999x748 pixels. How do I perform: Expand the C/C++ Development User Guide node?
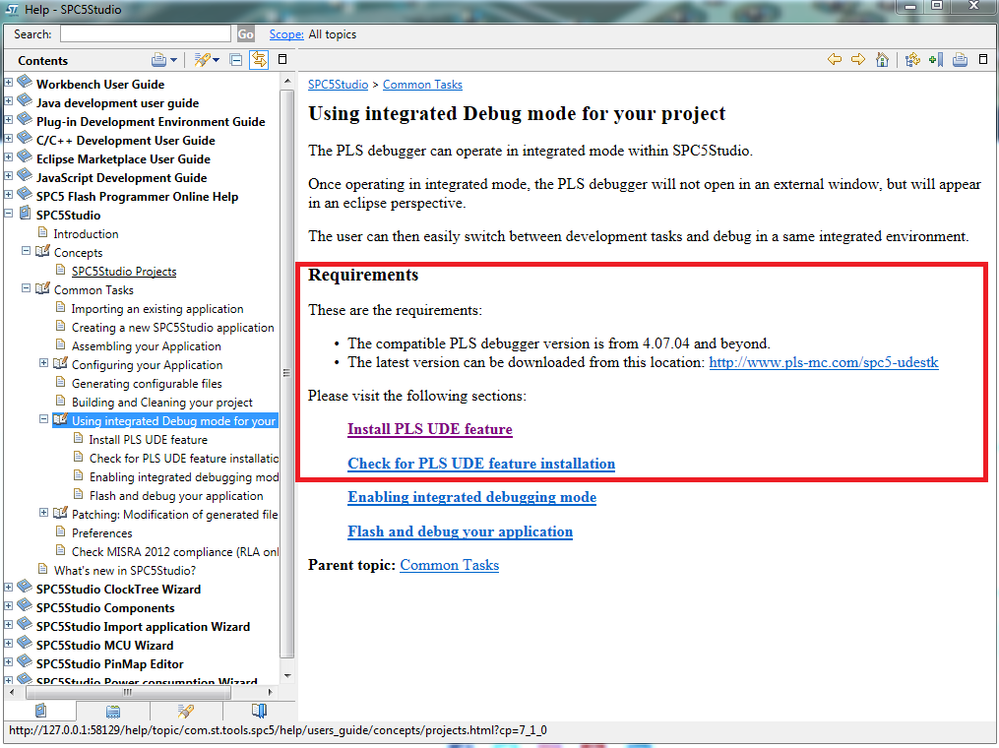click(x=8, y=138)
